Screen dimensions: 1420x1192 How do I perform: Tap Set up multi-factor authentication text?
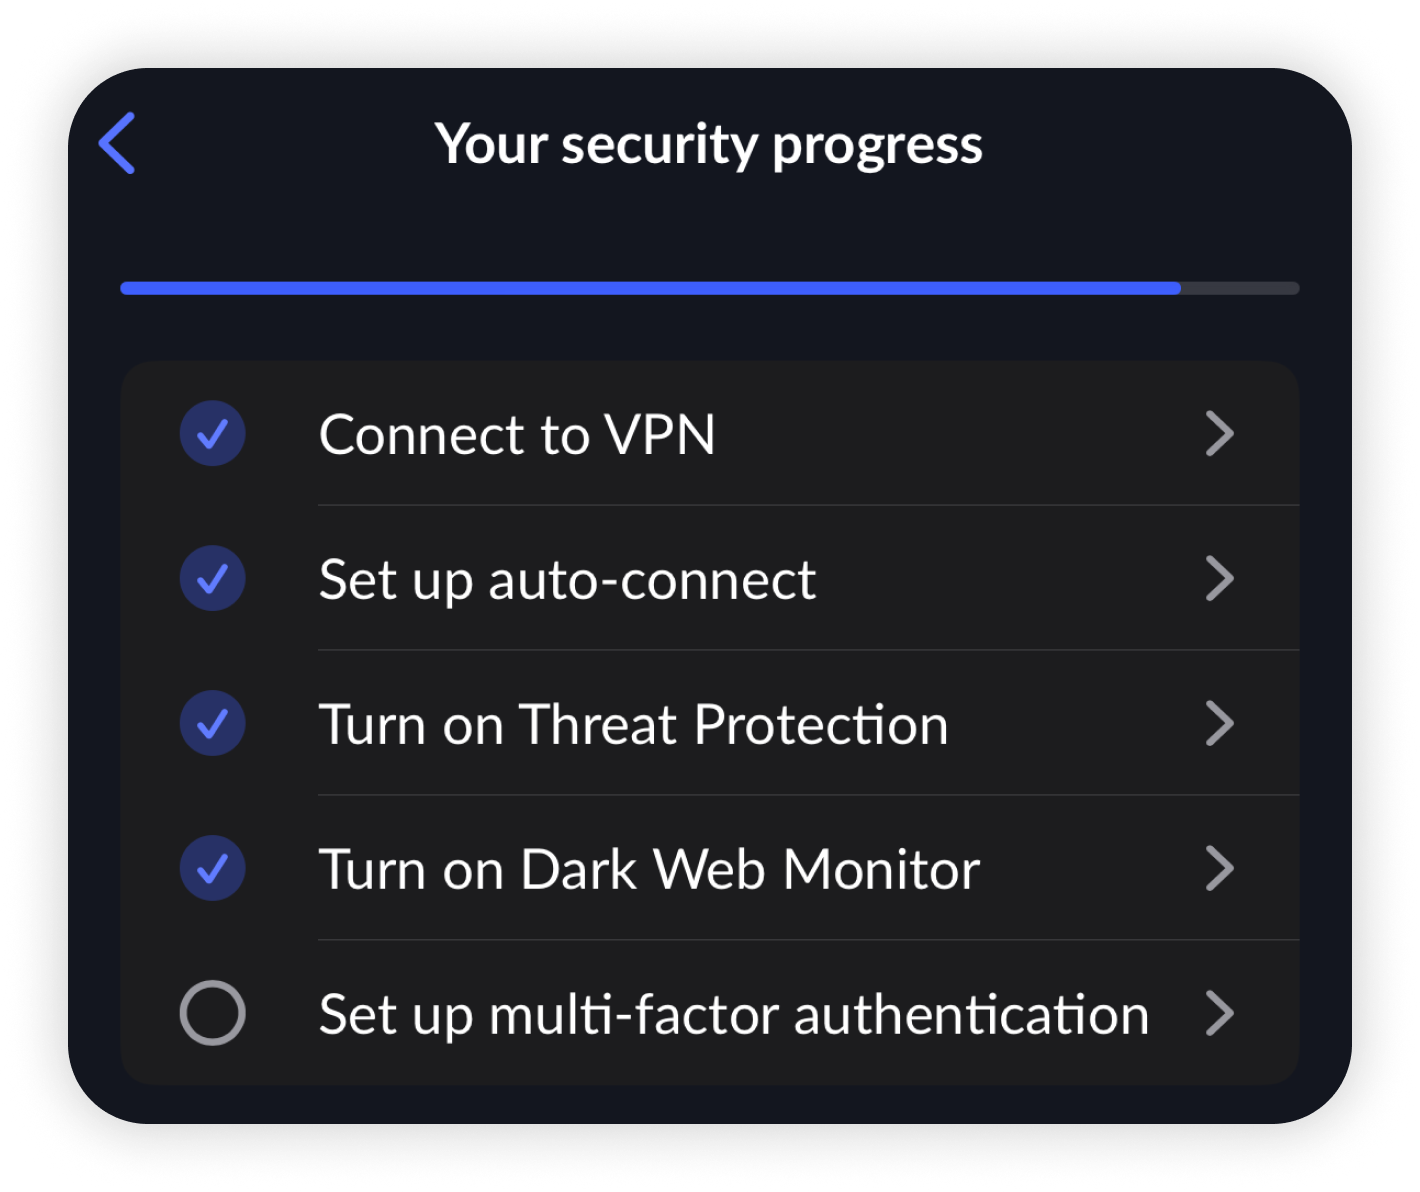click(734, 1014)
